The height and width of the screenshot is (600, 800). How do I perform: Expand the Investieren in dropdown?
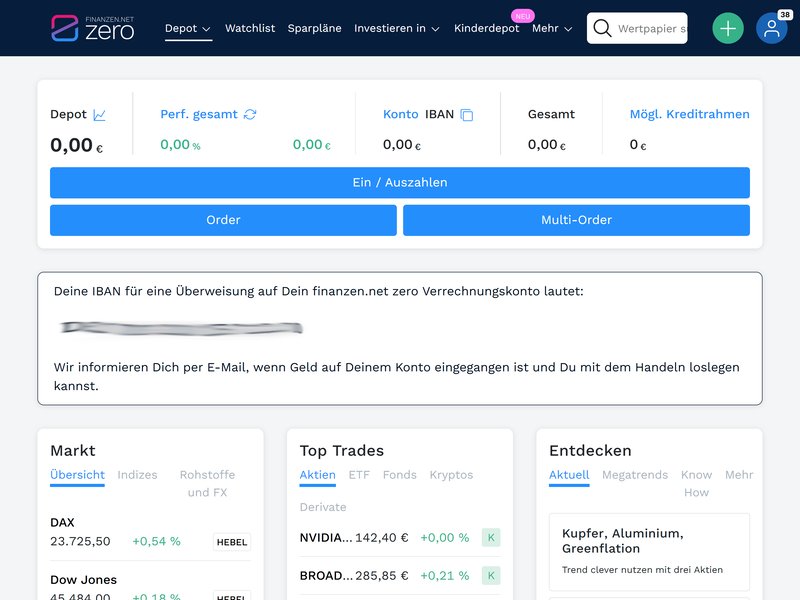(396, 29)
